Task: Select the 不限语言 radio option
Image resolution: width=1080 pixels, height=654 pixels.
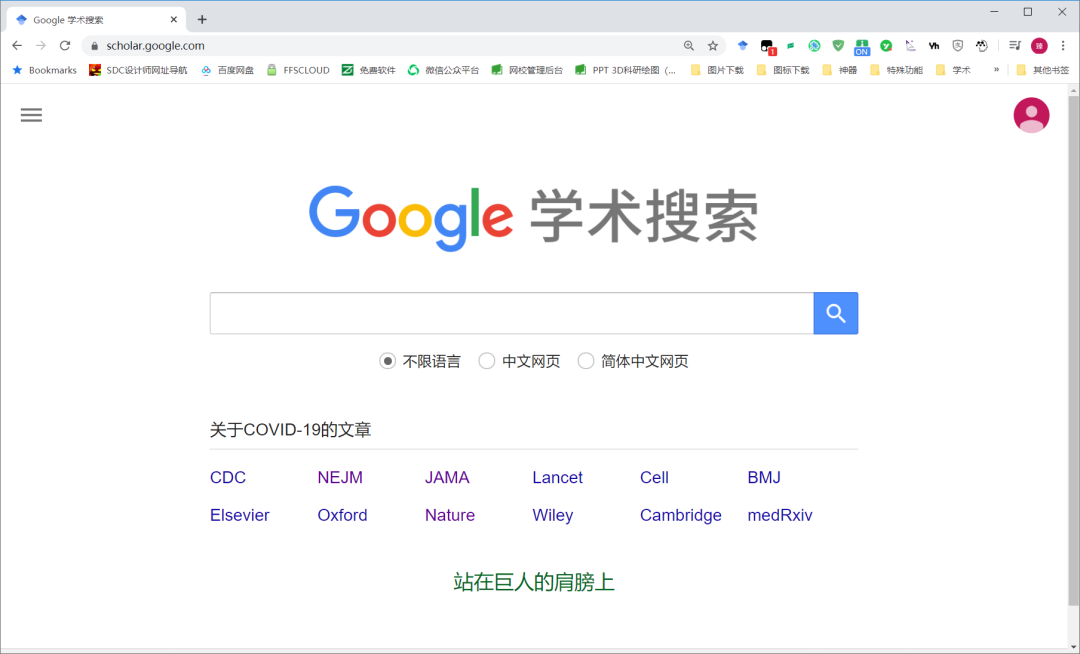Action: tap(387, 361)
